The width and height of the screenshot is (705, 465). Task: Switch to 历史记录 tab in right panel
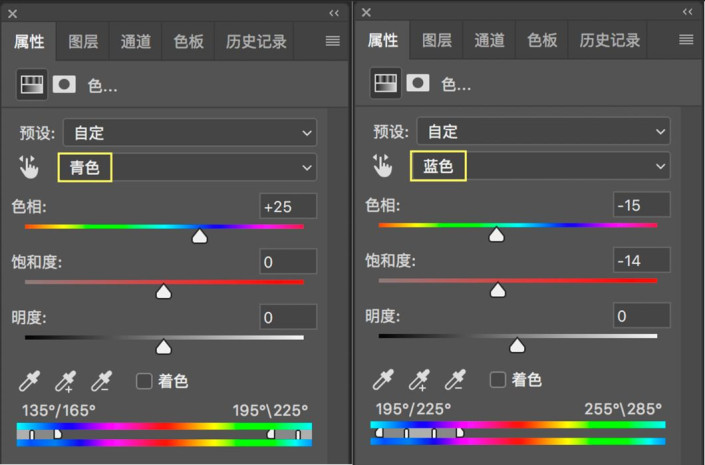(609, 40)
